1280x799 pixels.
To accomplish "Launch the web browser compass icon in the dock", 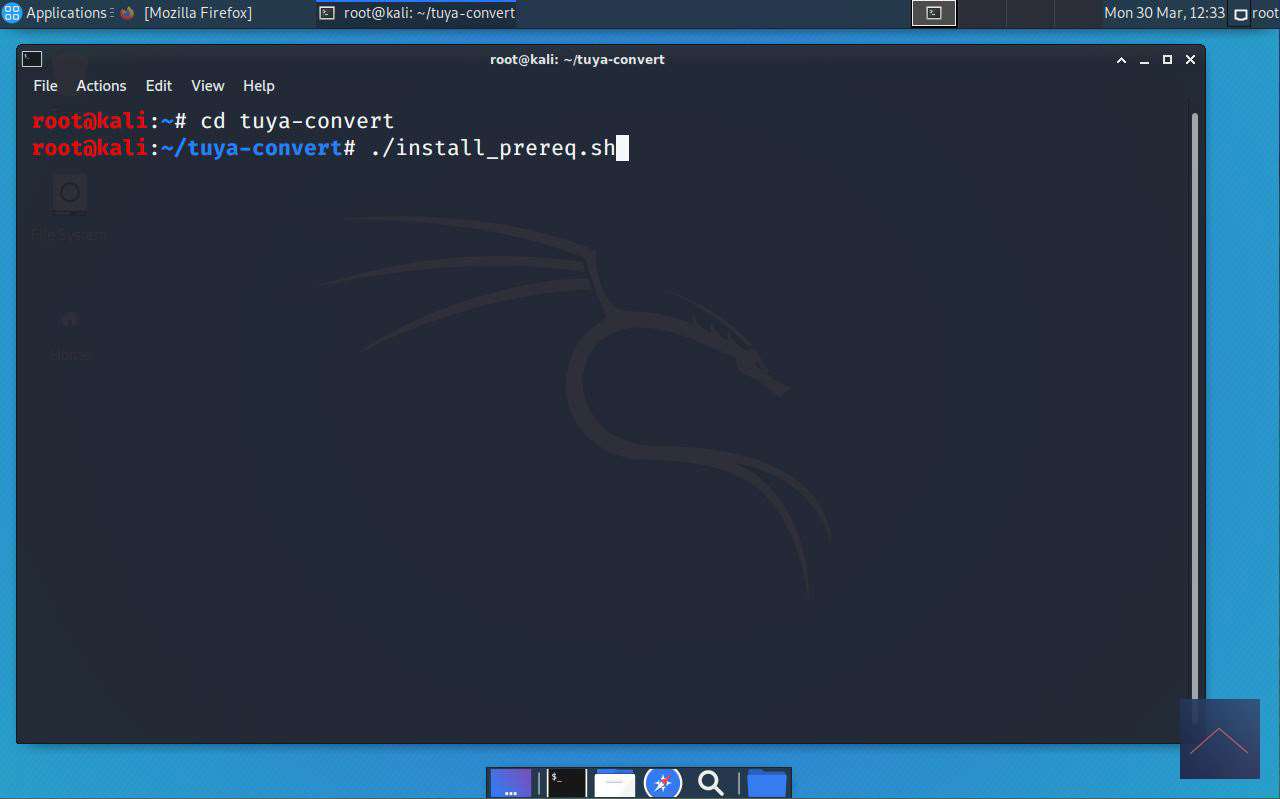I will coord(663,782).
